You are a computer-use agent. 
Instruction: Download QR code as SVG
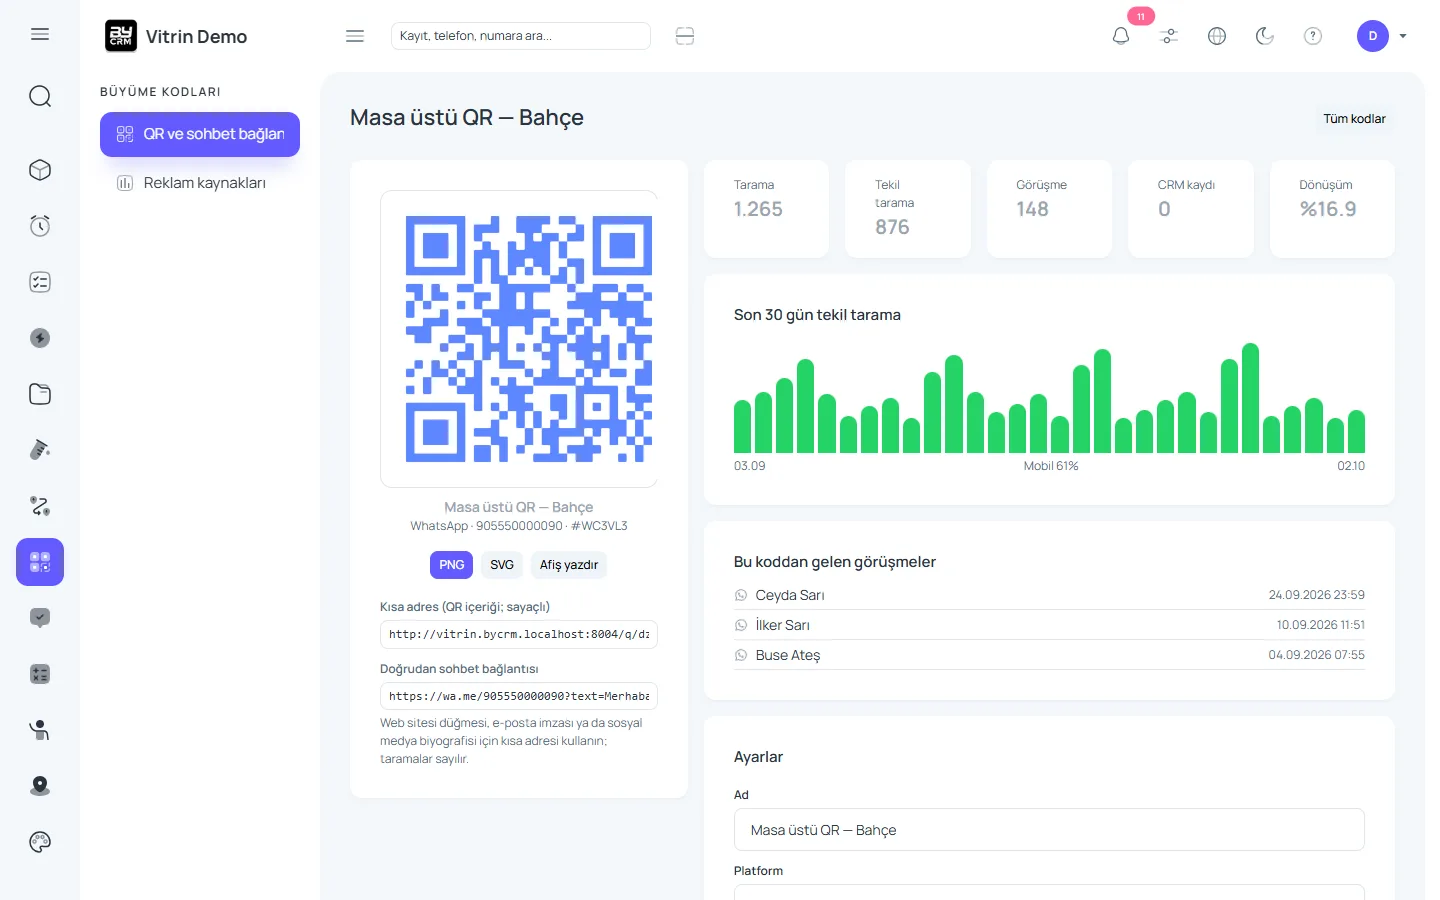tap(502, 565)
